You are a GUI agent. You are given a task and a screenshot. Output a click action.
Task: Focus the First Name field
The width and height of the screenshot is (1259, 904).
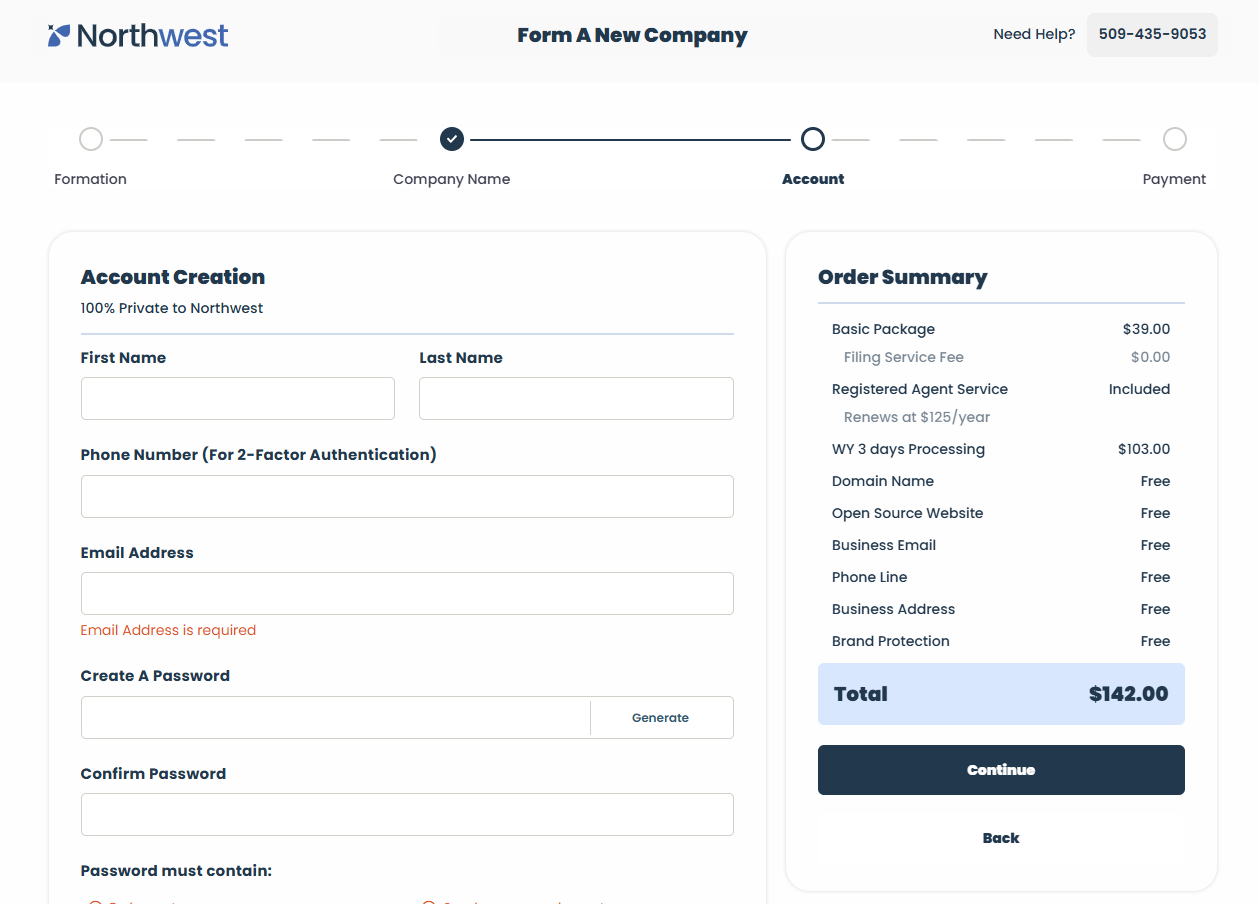coord(238,398)
